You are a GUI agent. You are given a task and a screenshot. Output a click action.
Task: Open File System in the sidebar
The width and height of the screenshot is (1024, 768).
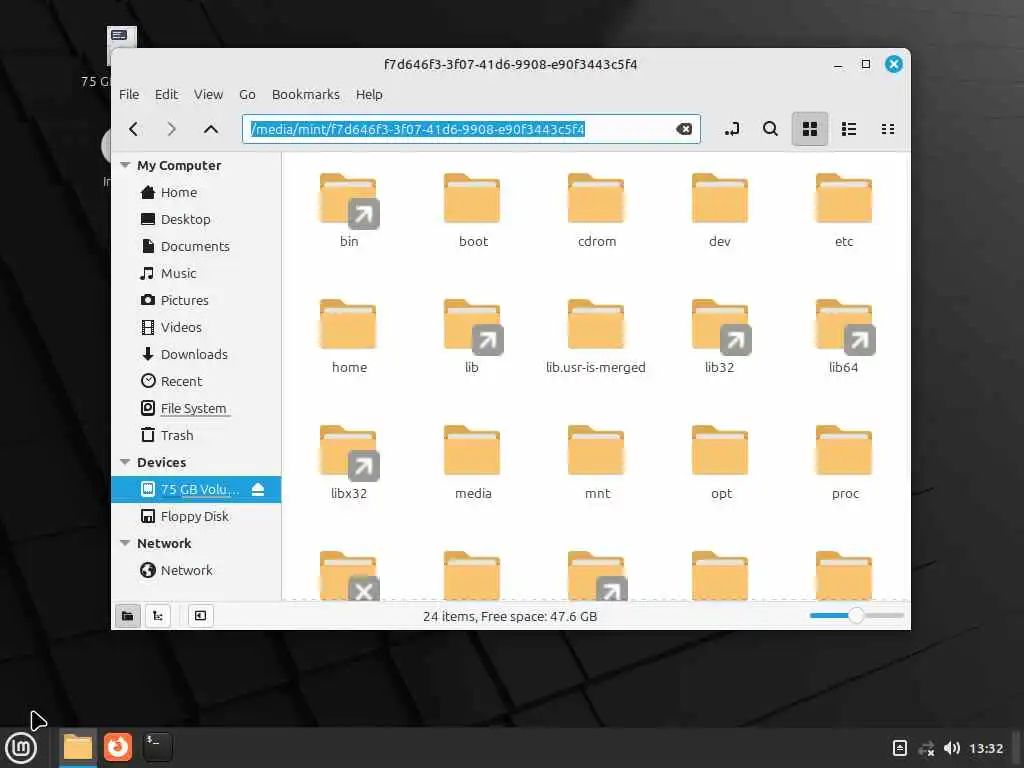(x=196, y=408)
